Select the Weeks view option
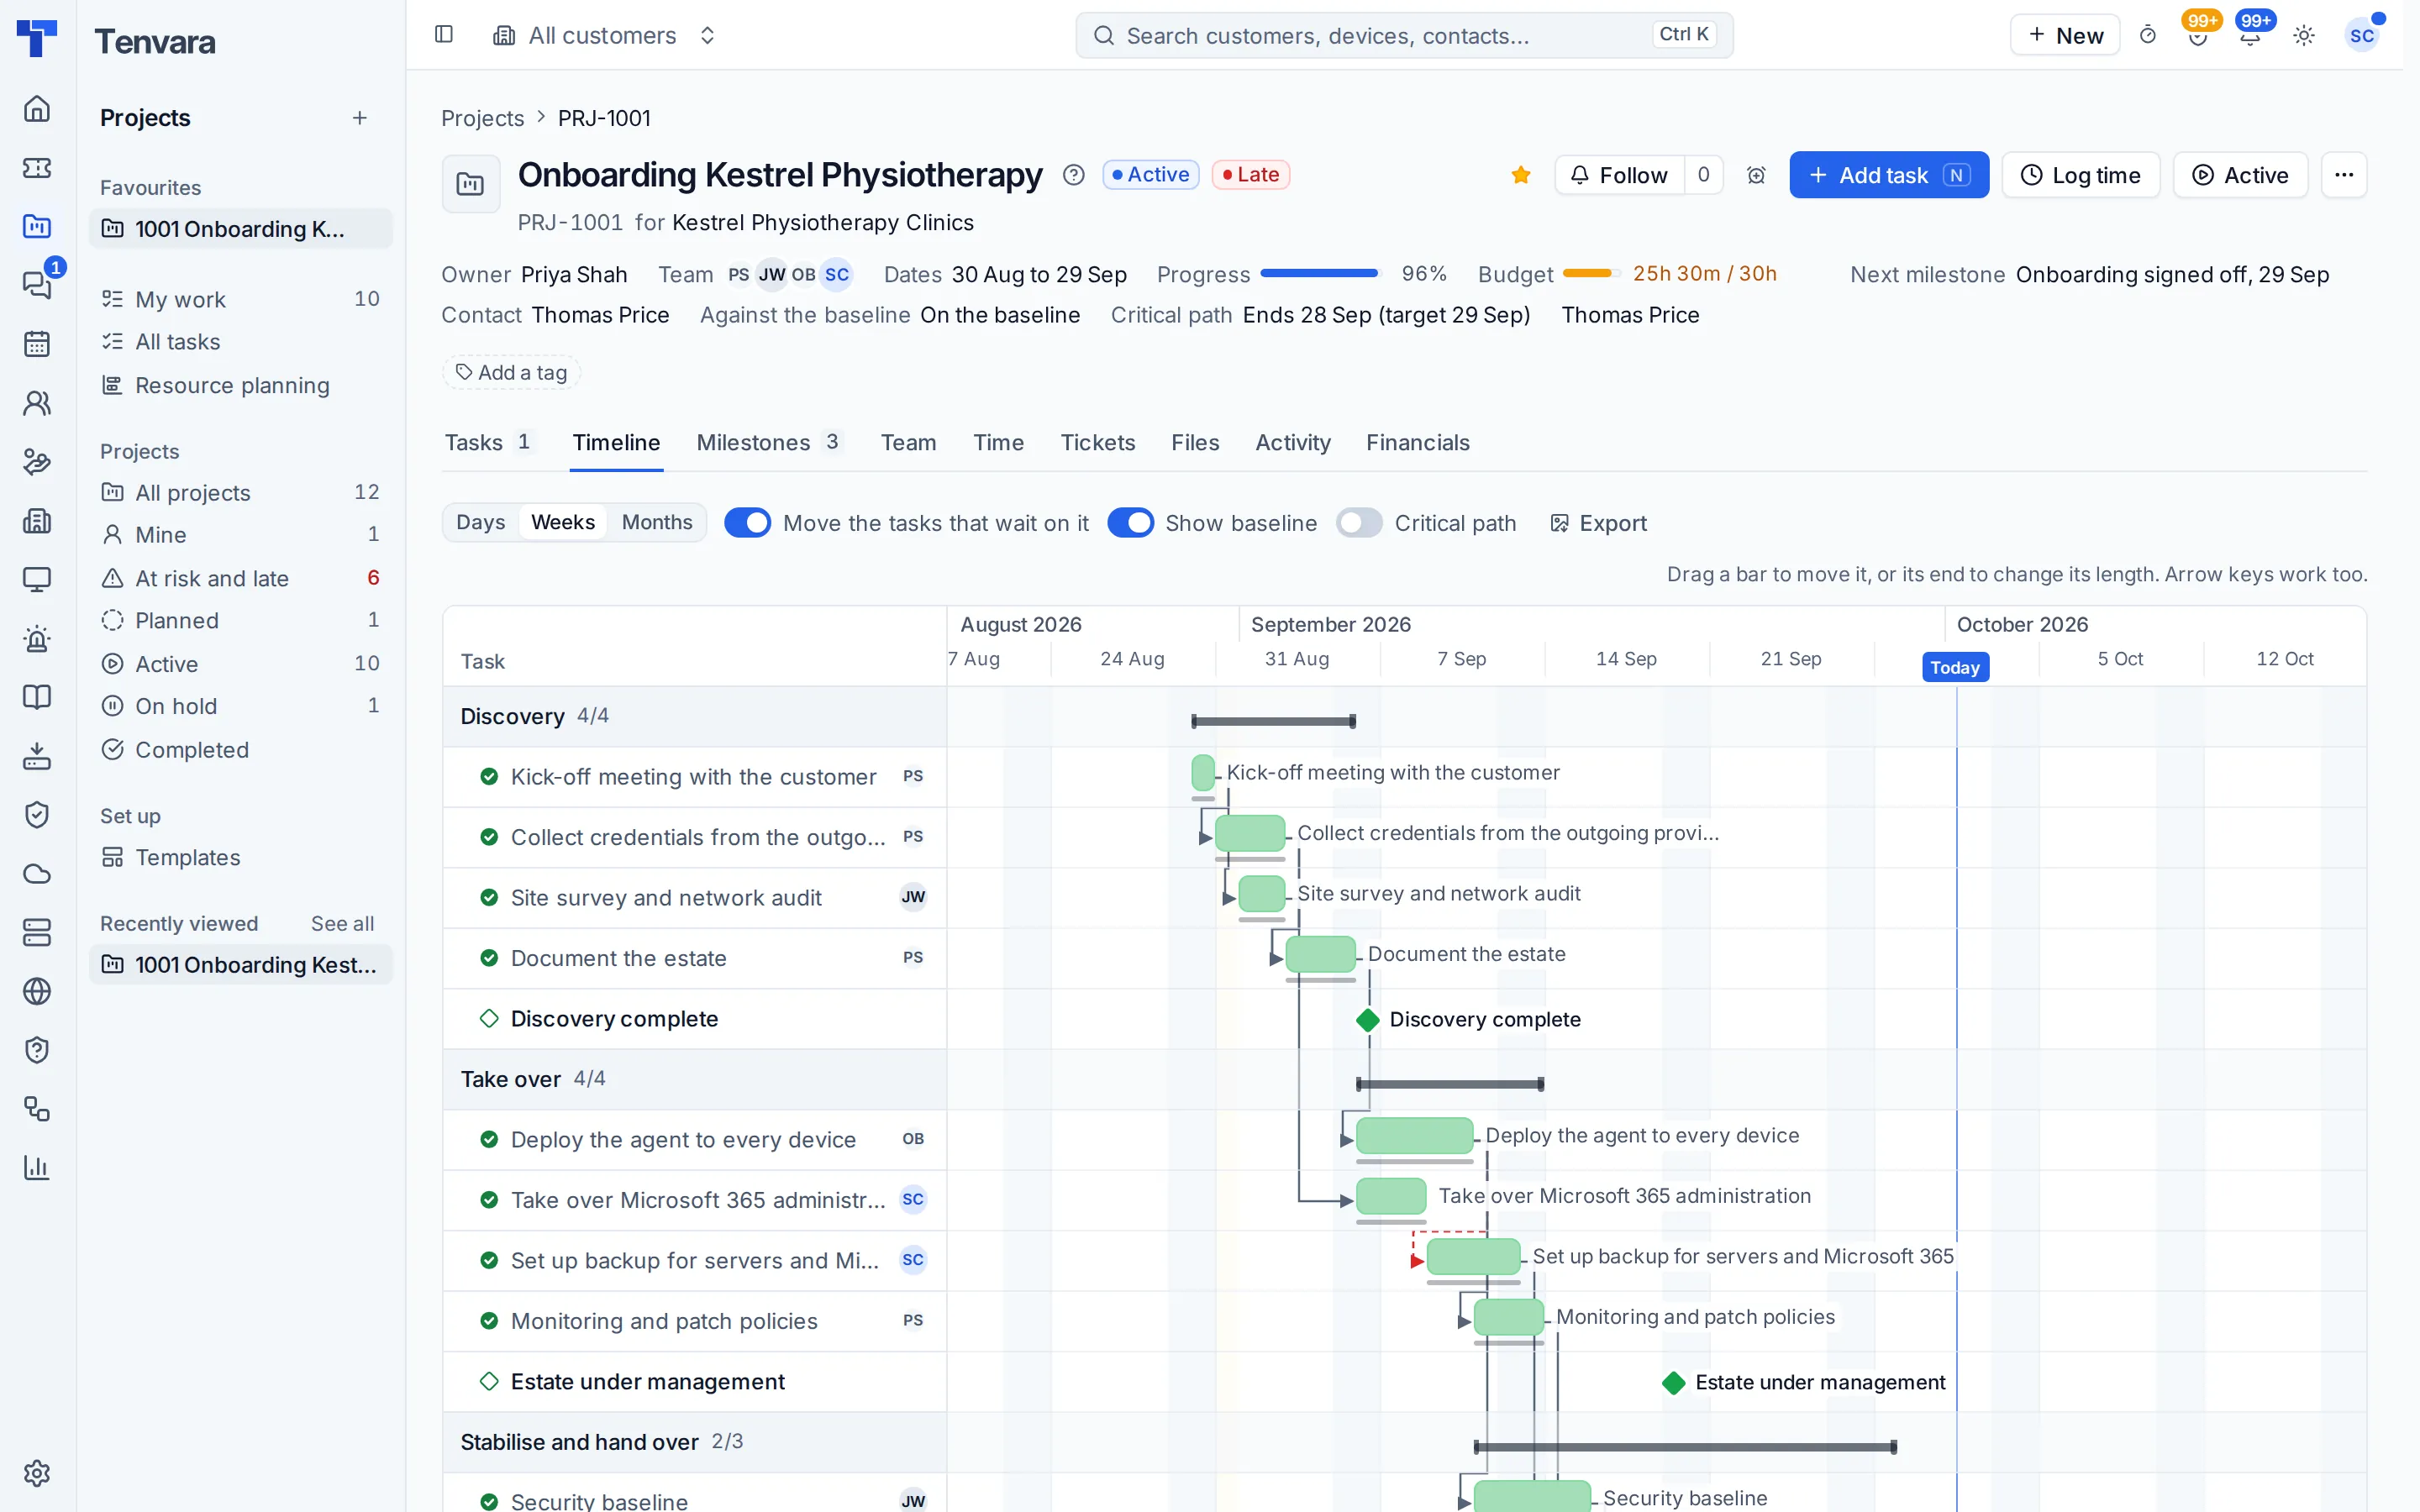This screenshot has width=2420, height=1512. click(563, 523)
